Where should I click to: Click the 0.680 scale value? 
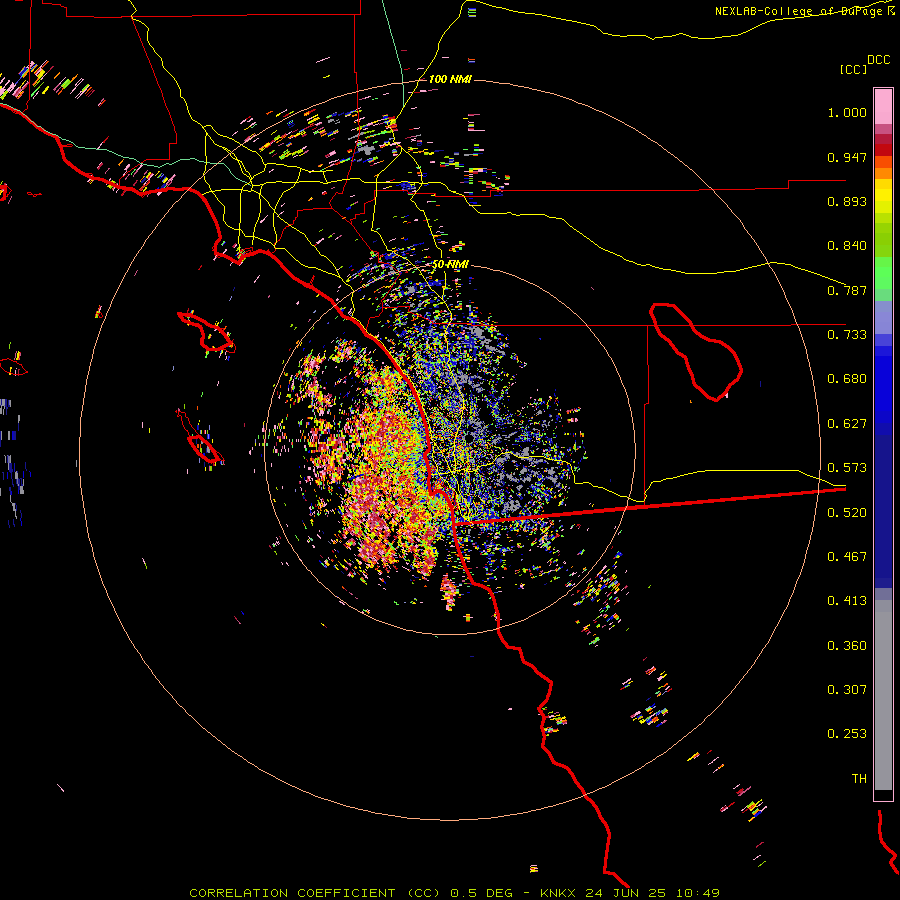pos(847,379)
